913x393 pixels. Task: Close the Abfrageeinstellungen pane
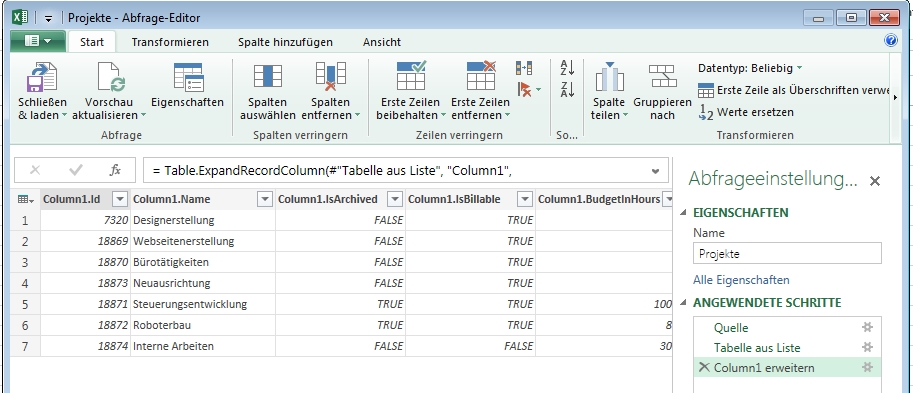point(875,181)
